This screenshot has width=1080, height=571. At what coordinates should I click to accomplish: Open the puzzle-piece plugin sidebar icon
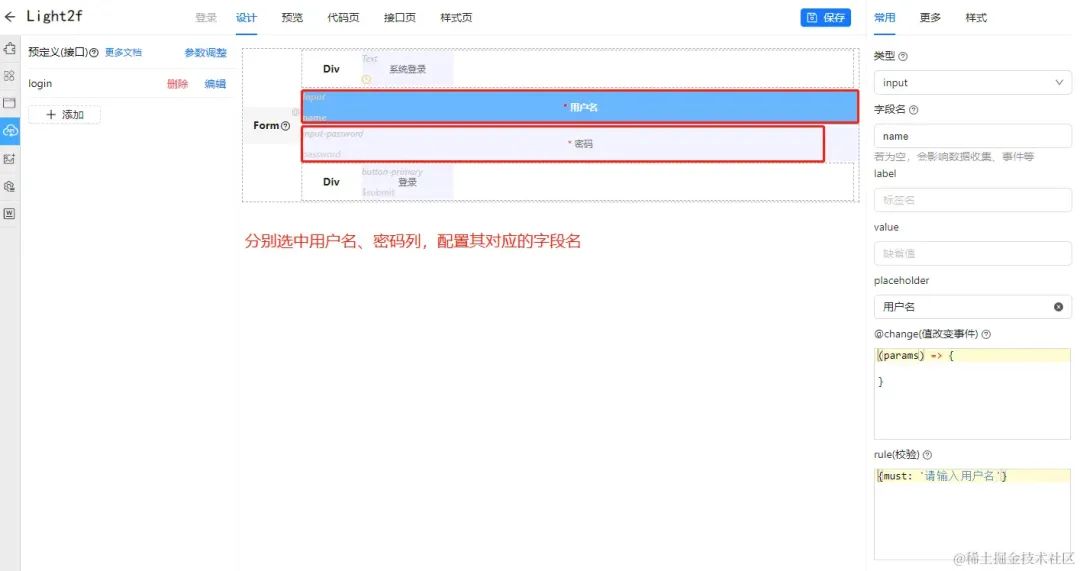tap(10, 49)
